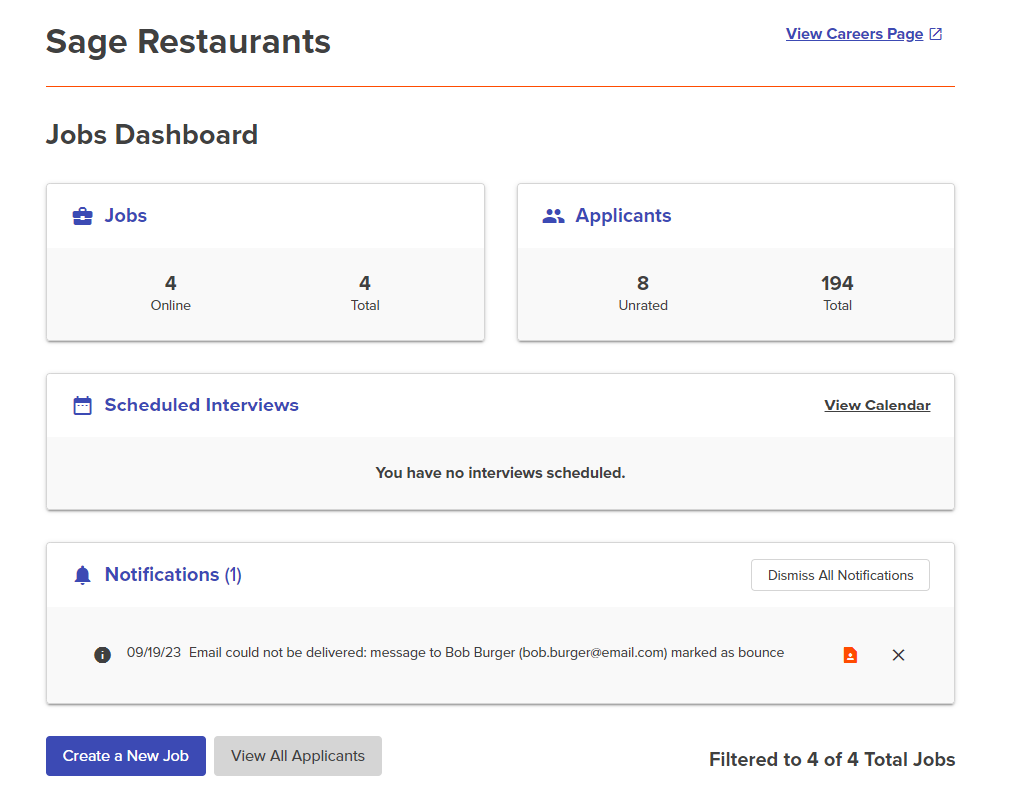Screen dimensions: 1015x800
Task: Click Create a New Job button
Action: point(125,756)
